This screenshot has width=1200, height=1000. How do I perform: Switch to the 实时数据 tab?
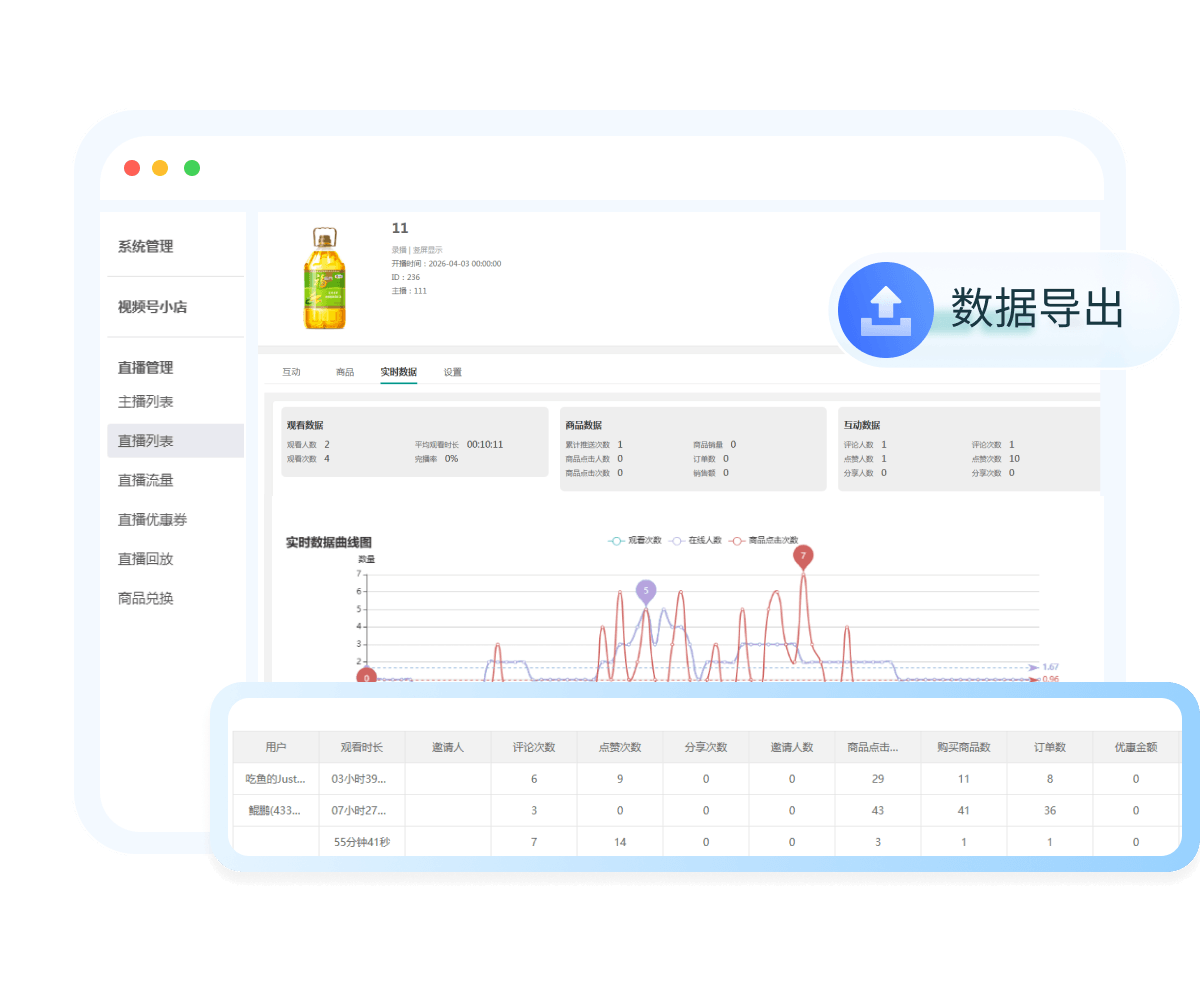tap(398, 372)
